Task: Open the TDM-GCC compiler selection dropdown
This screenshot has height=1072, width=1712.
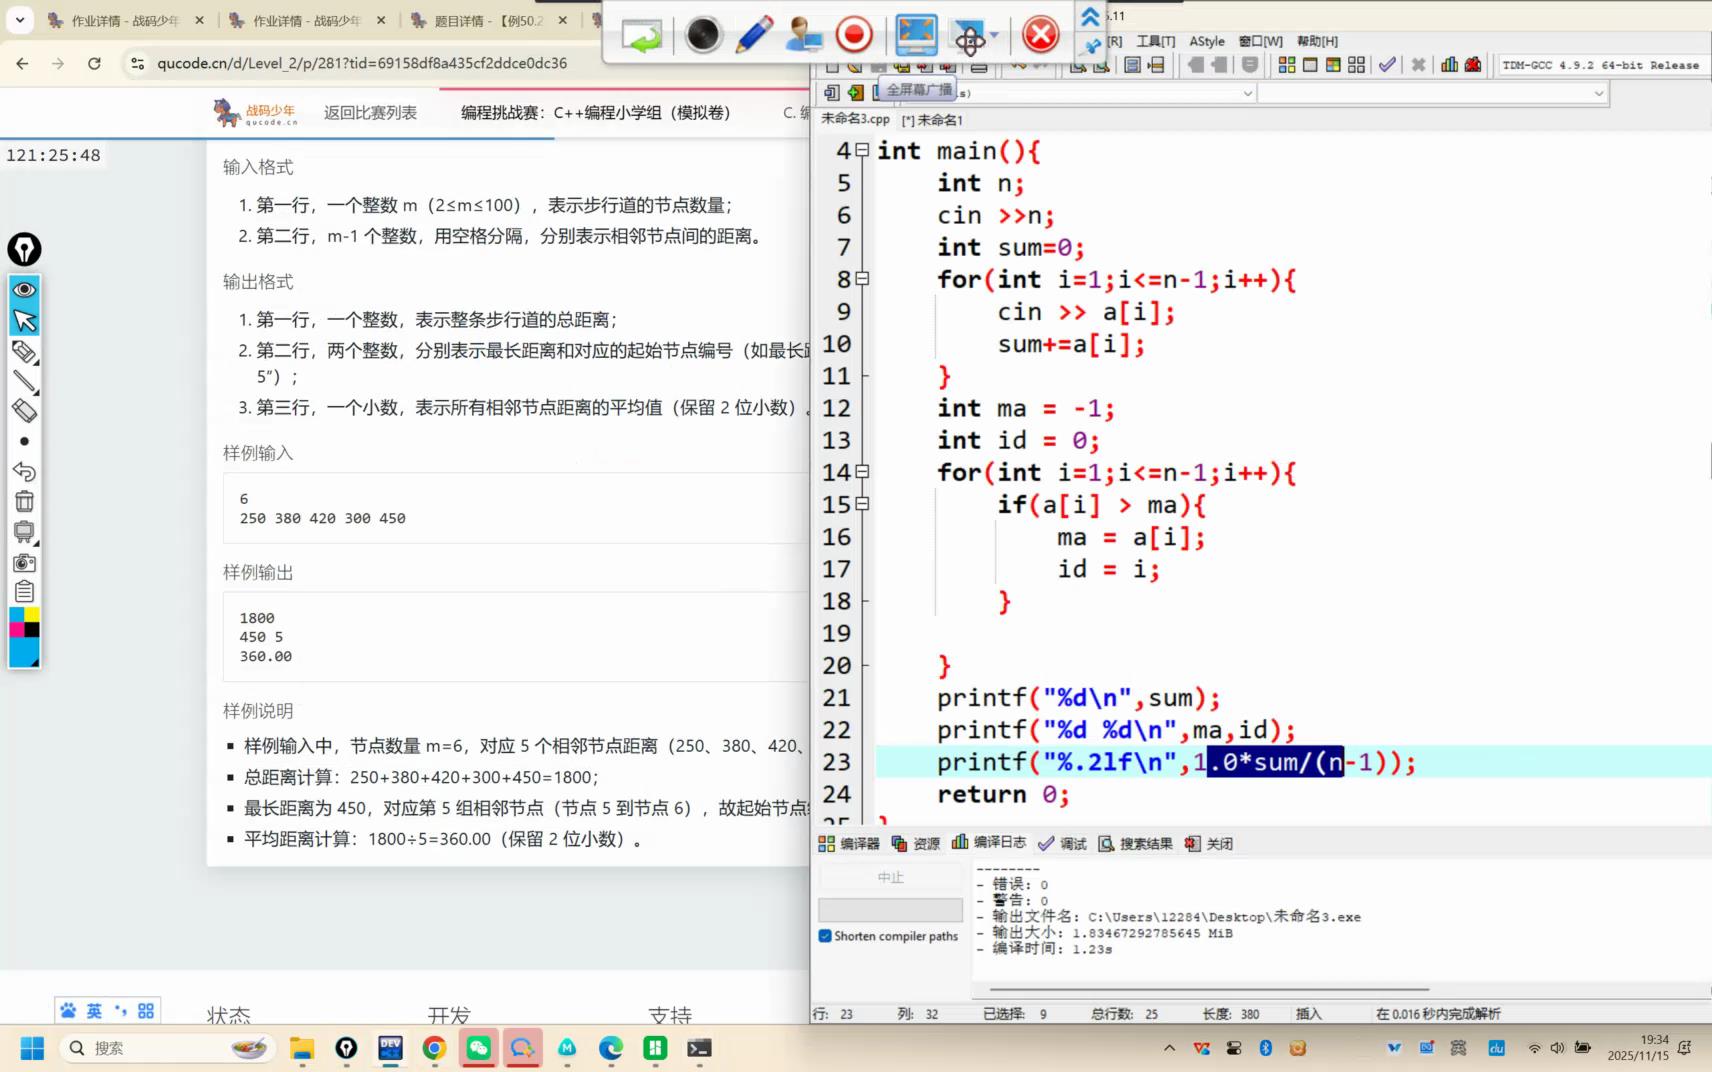Action: (1600, 65)
